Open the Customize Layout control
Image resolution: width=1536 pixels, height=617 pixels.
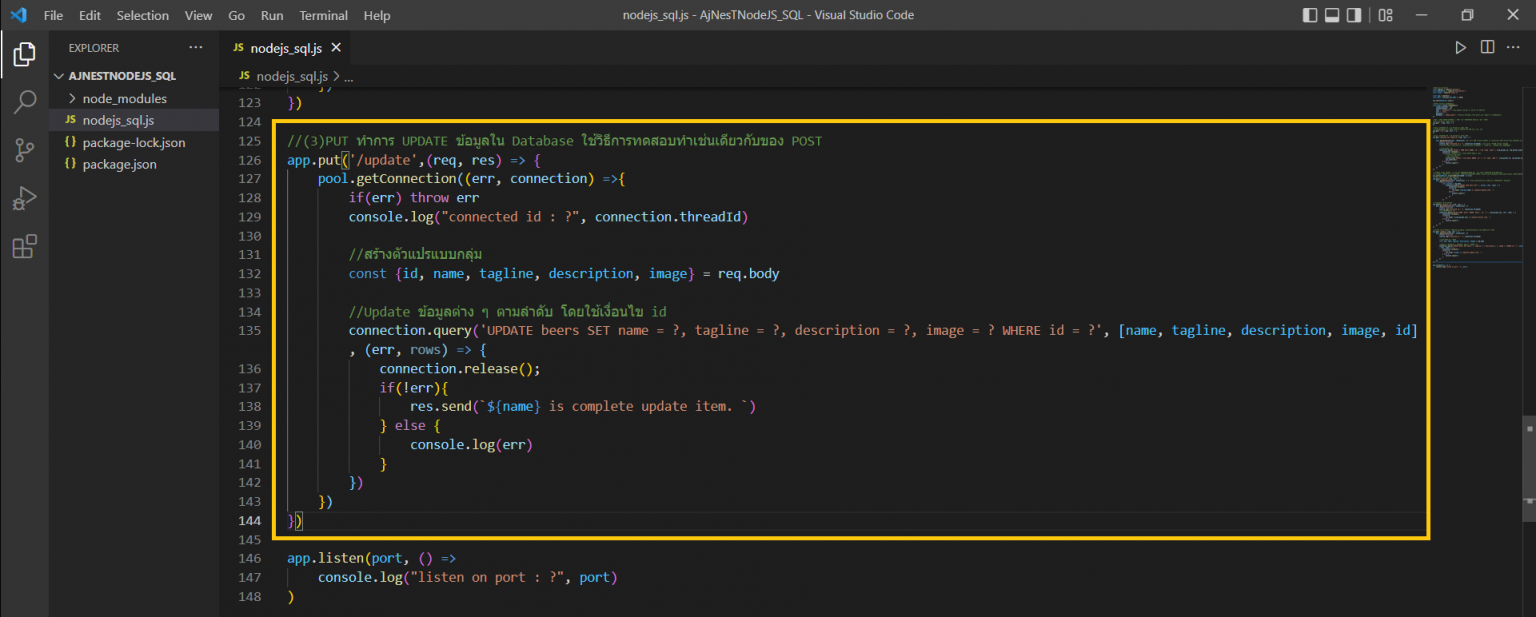[1384, 15]
